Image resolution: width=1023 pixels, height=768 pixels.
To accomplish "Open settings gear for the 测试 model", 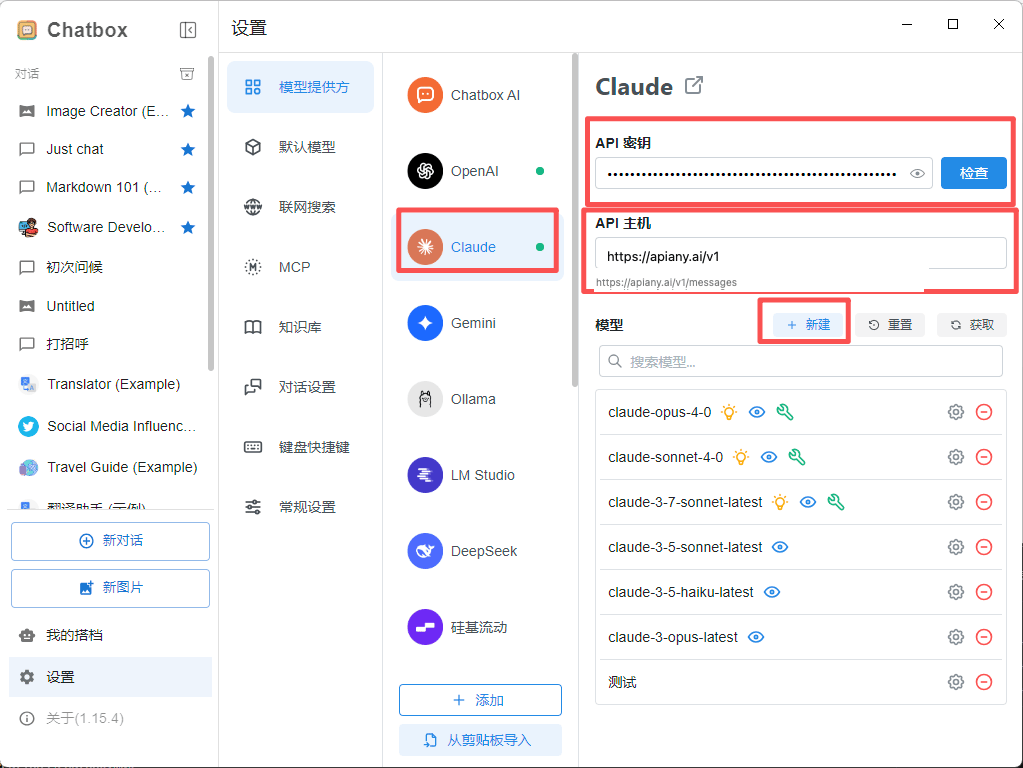I will tap(956, 683).
